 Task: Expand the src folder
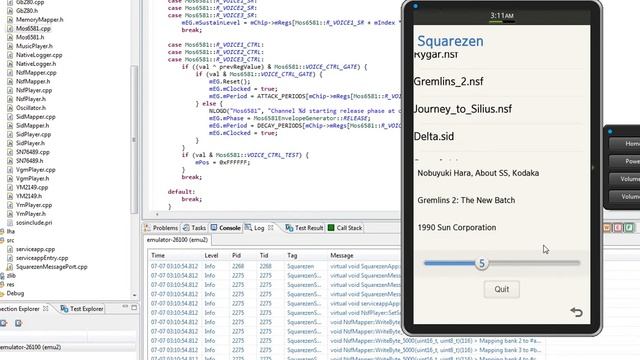point(10,240)
